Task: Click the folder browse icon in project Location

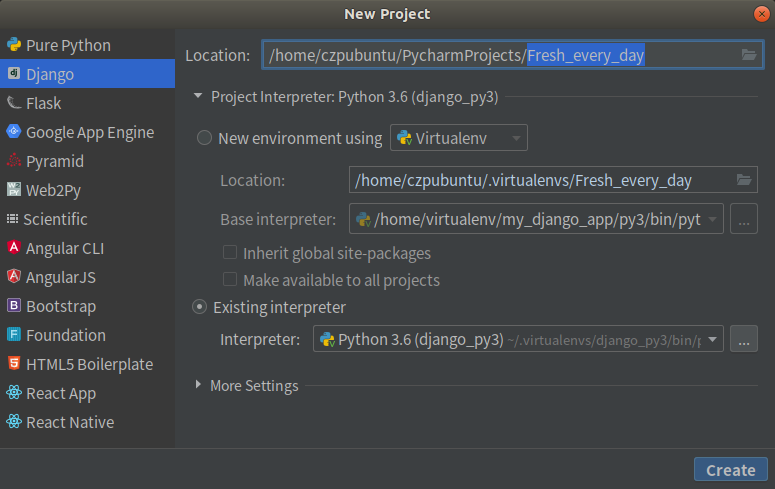Action: (749, 55)
